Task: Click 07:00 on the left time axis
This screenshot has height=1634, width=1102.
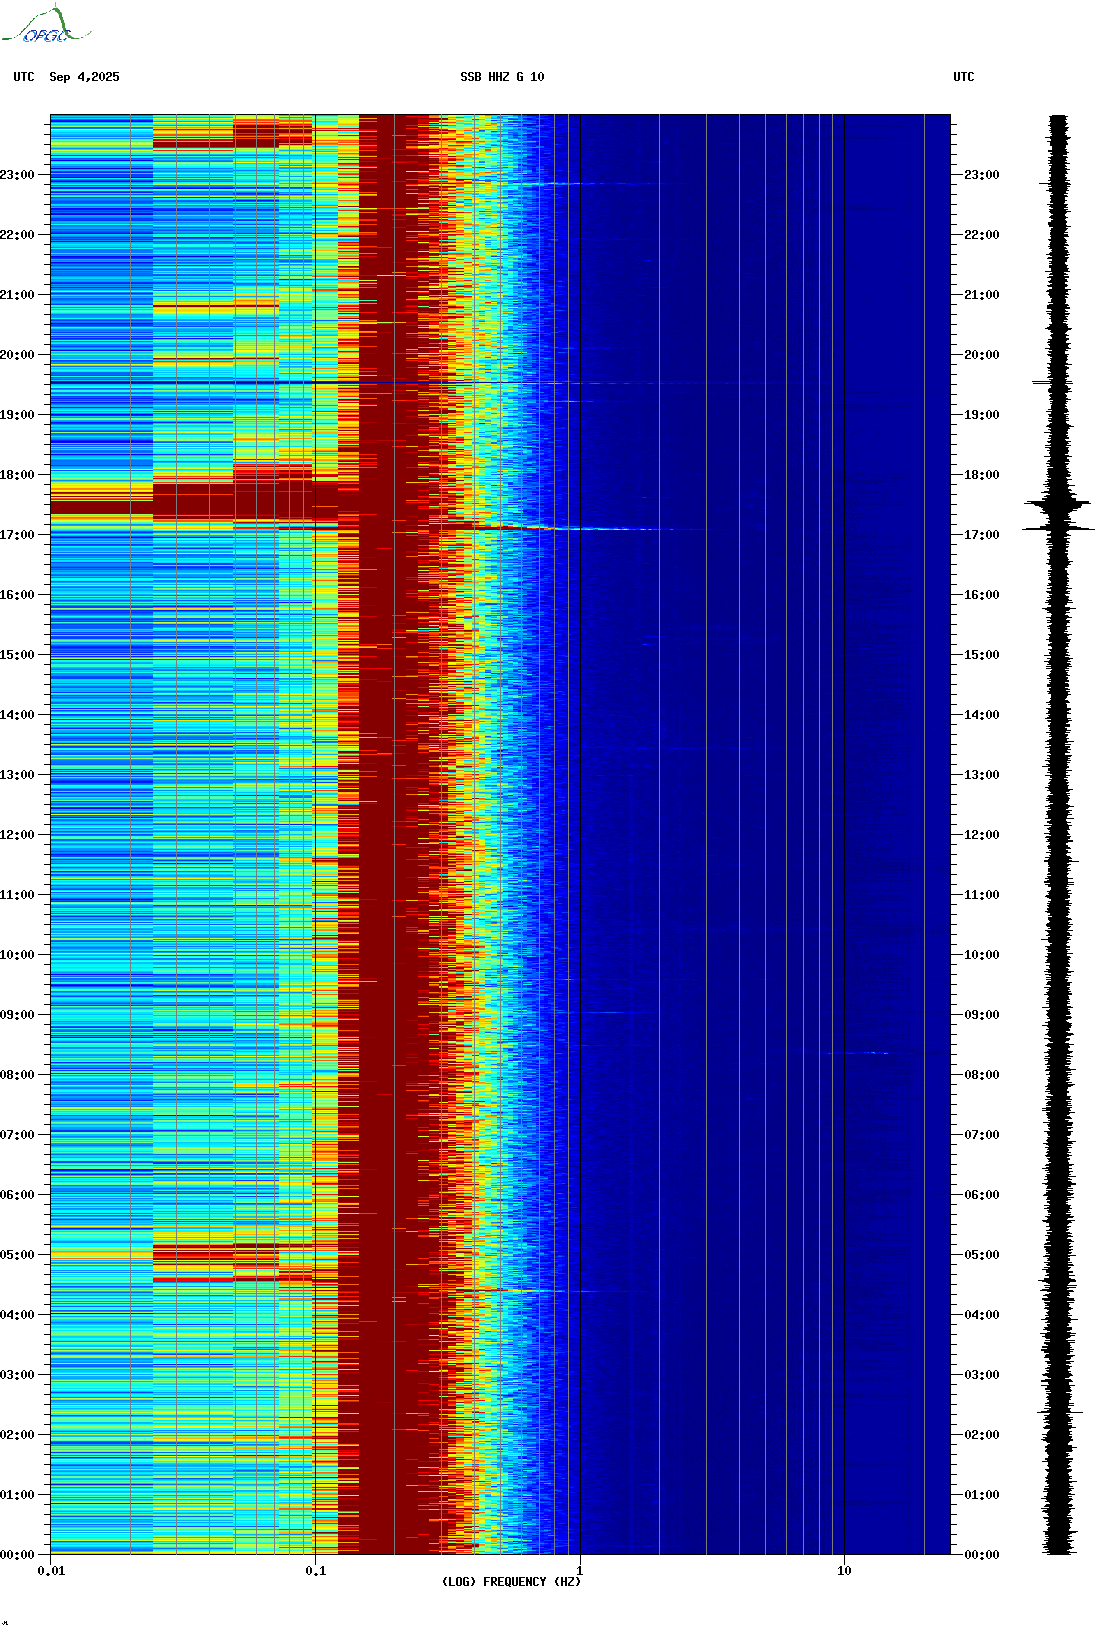Action: coord(17,1135)
